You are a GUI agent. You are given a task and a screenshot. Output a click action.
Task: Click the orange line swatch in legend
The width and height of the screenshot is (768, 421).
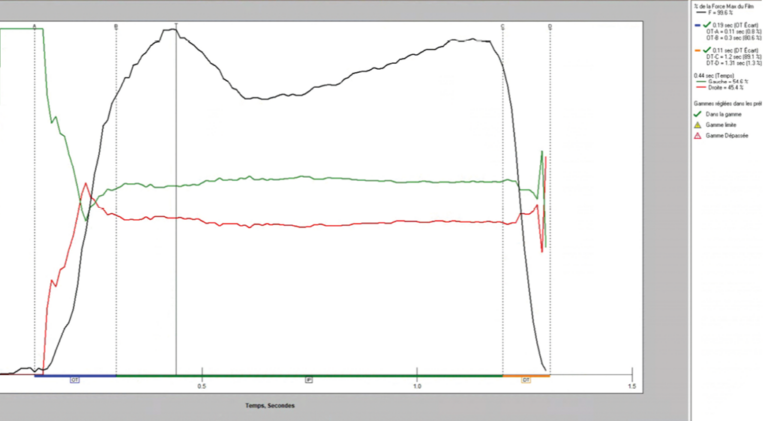click(698, 51)
